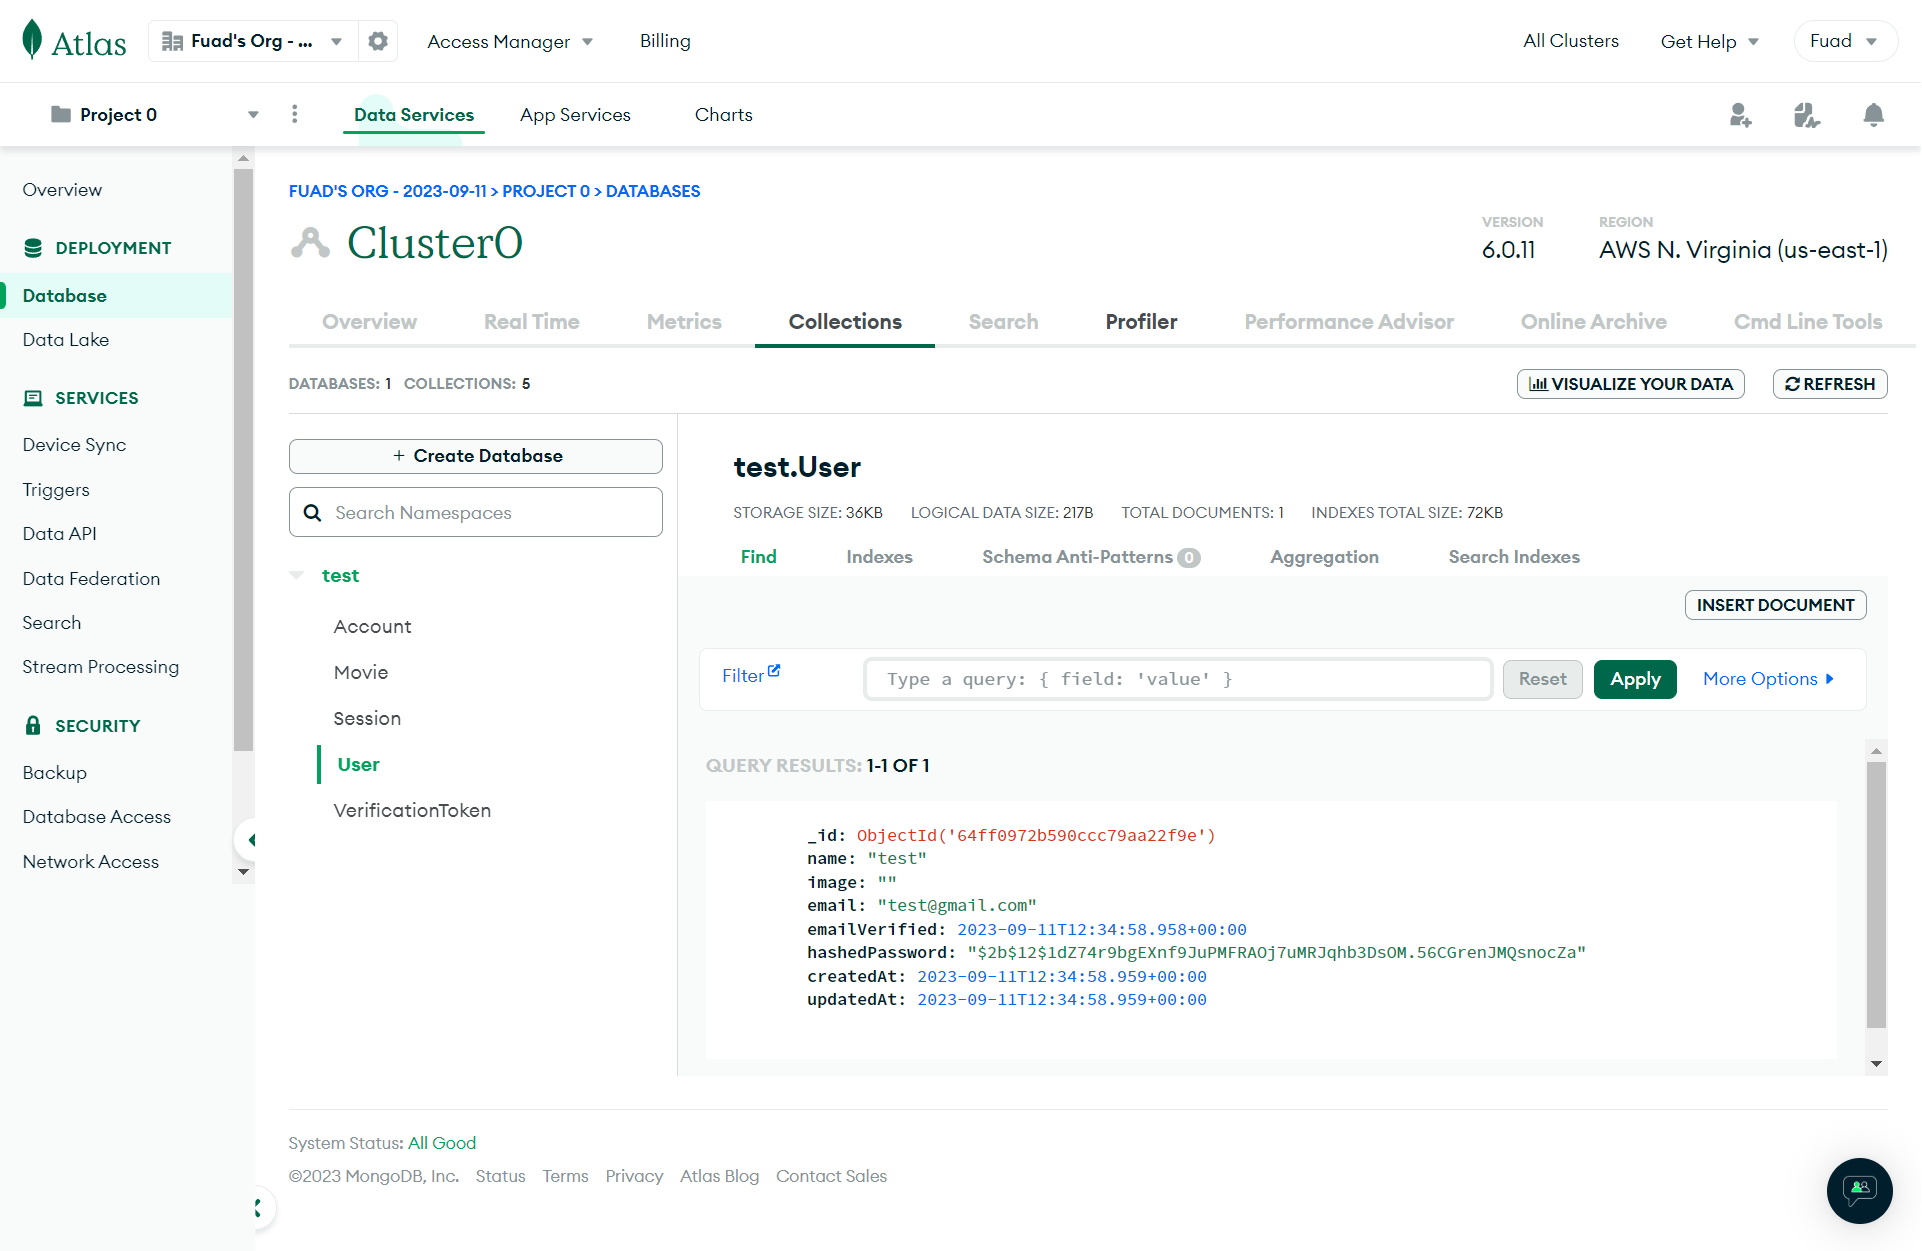Open the Project 0 selector dropdown
Viewport: 1922px width, 1251px height.
[x=155, y=114]
